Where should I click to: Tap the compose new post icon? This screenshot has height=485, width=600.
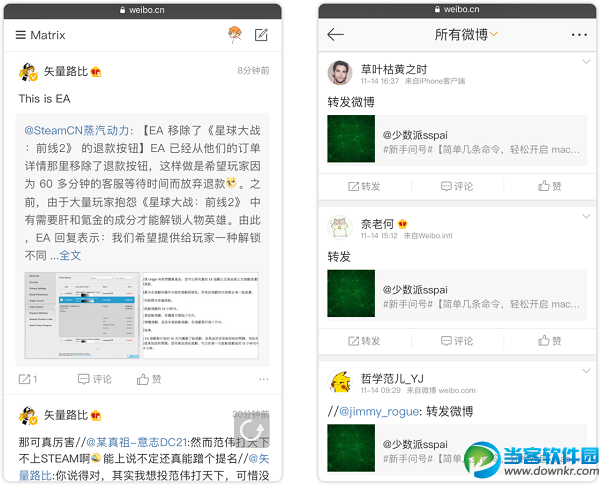pyautogui.click(x=261, y=35)
